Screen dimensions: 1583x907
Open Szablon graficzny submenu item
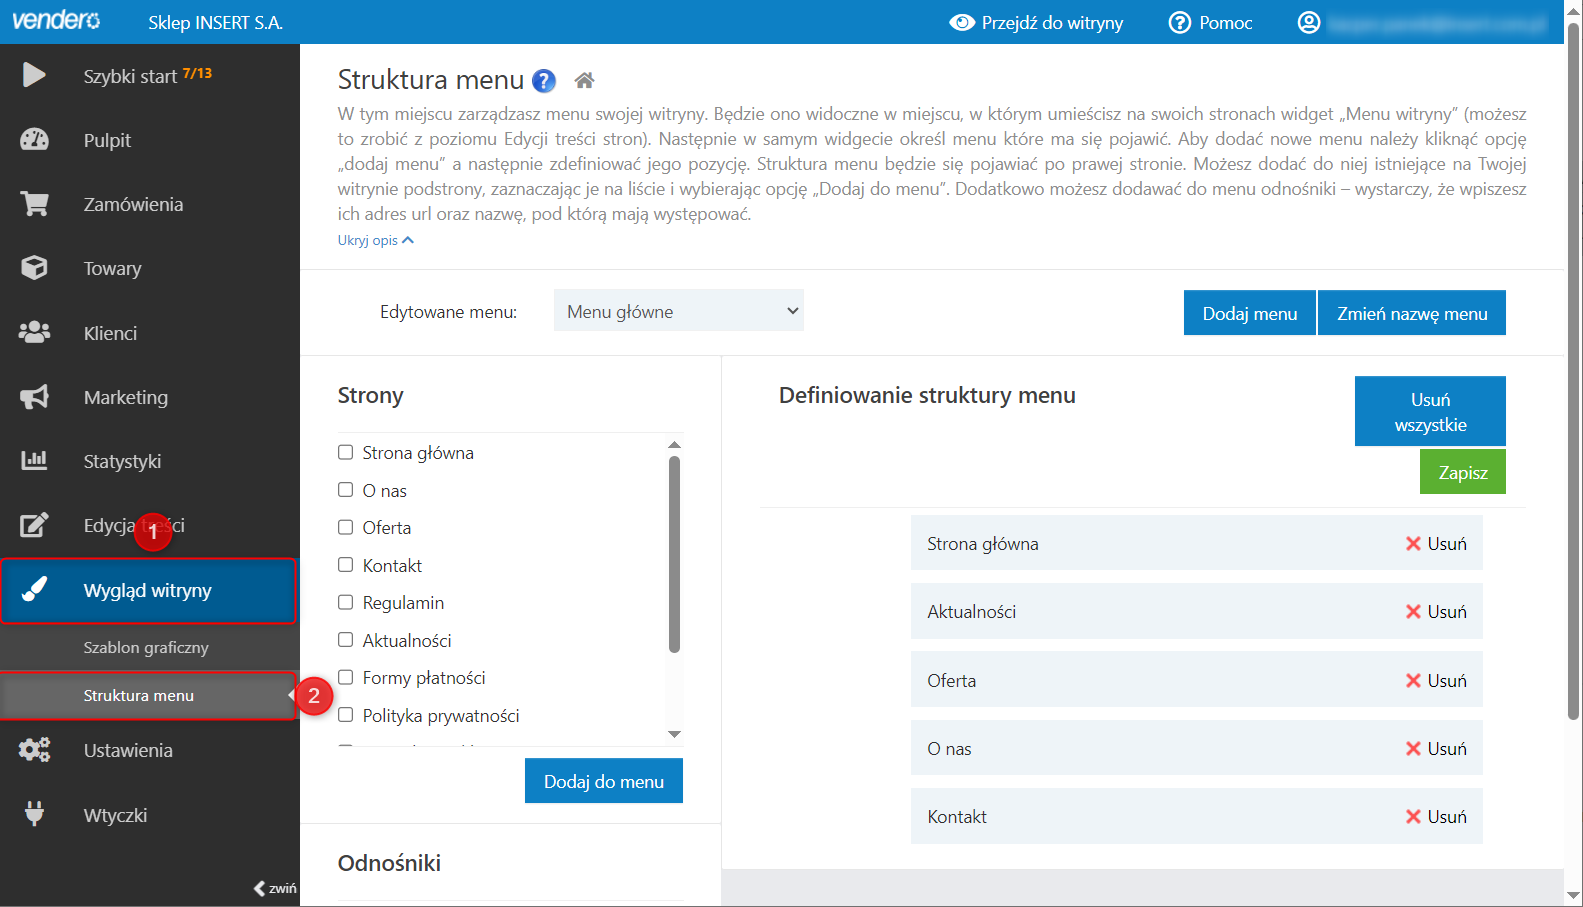point(146,647)
